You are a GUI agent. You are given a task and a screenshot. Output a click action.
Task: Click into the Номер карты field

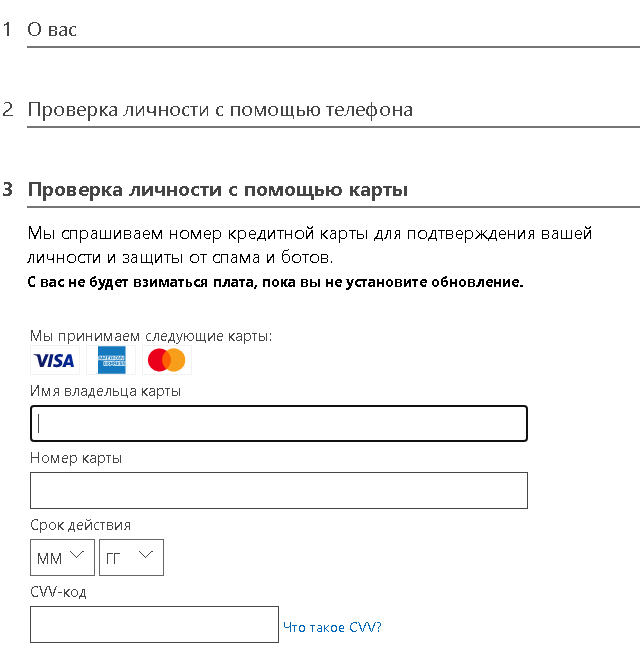278,491
